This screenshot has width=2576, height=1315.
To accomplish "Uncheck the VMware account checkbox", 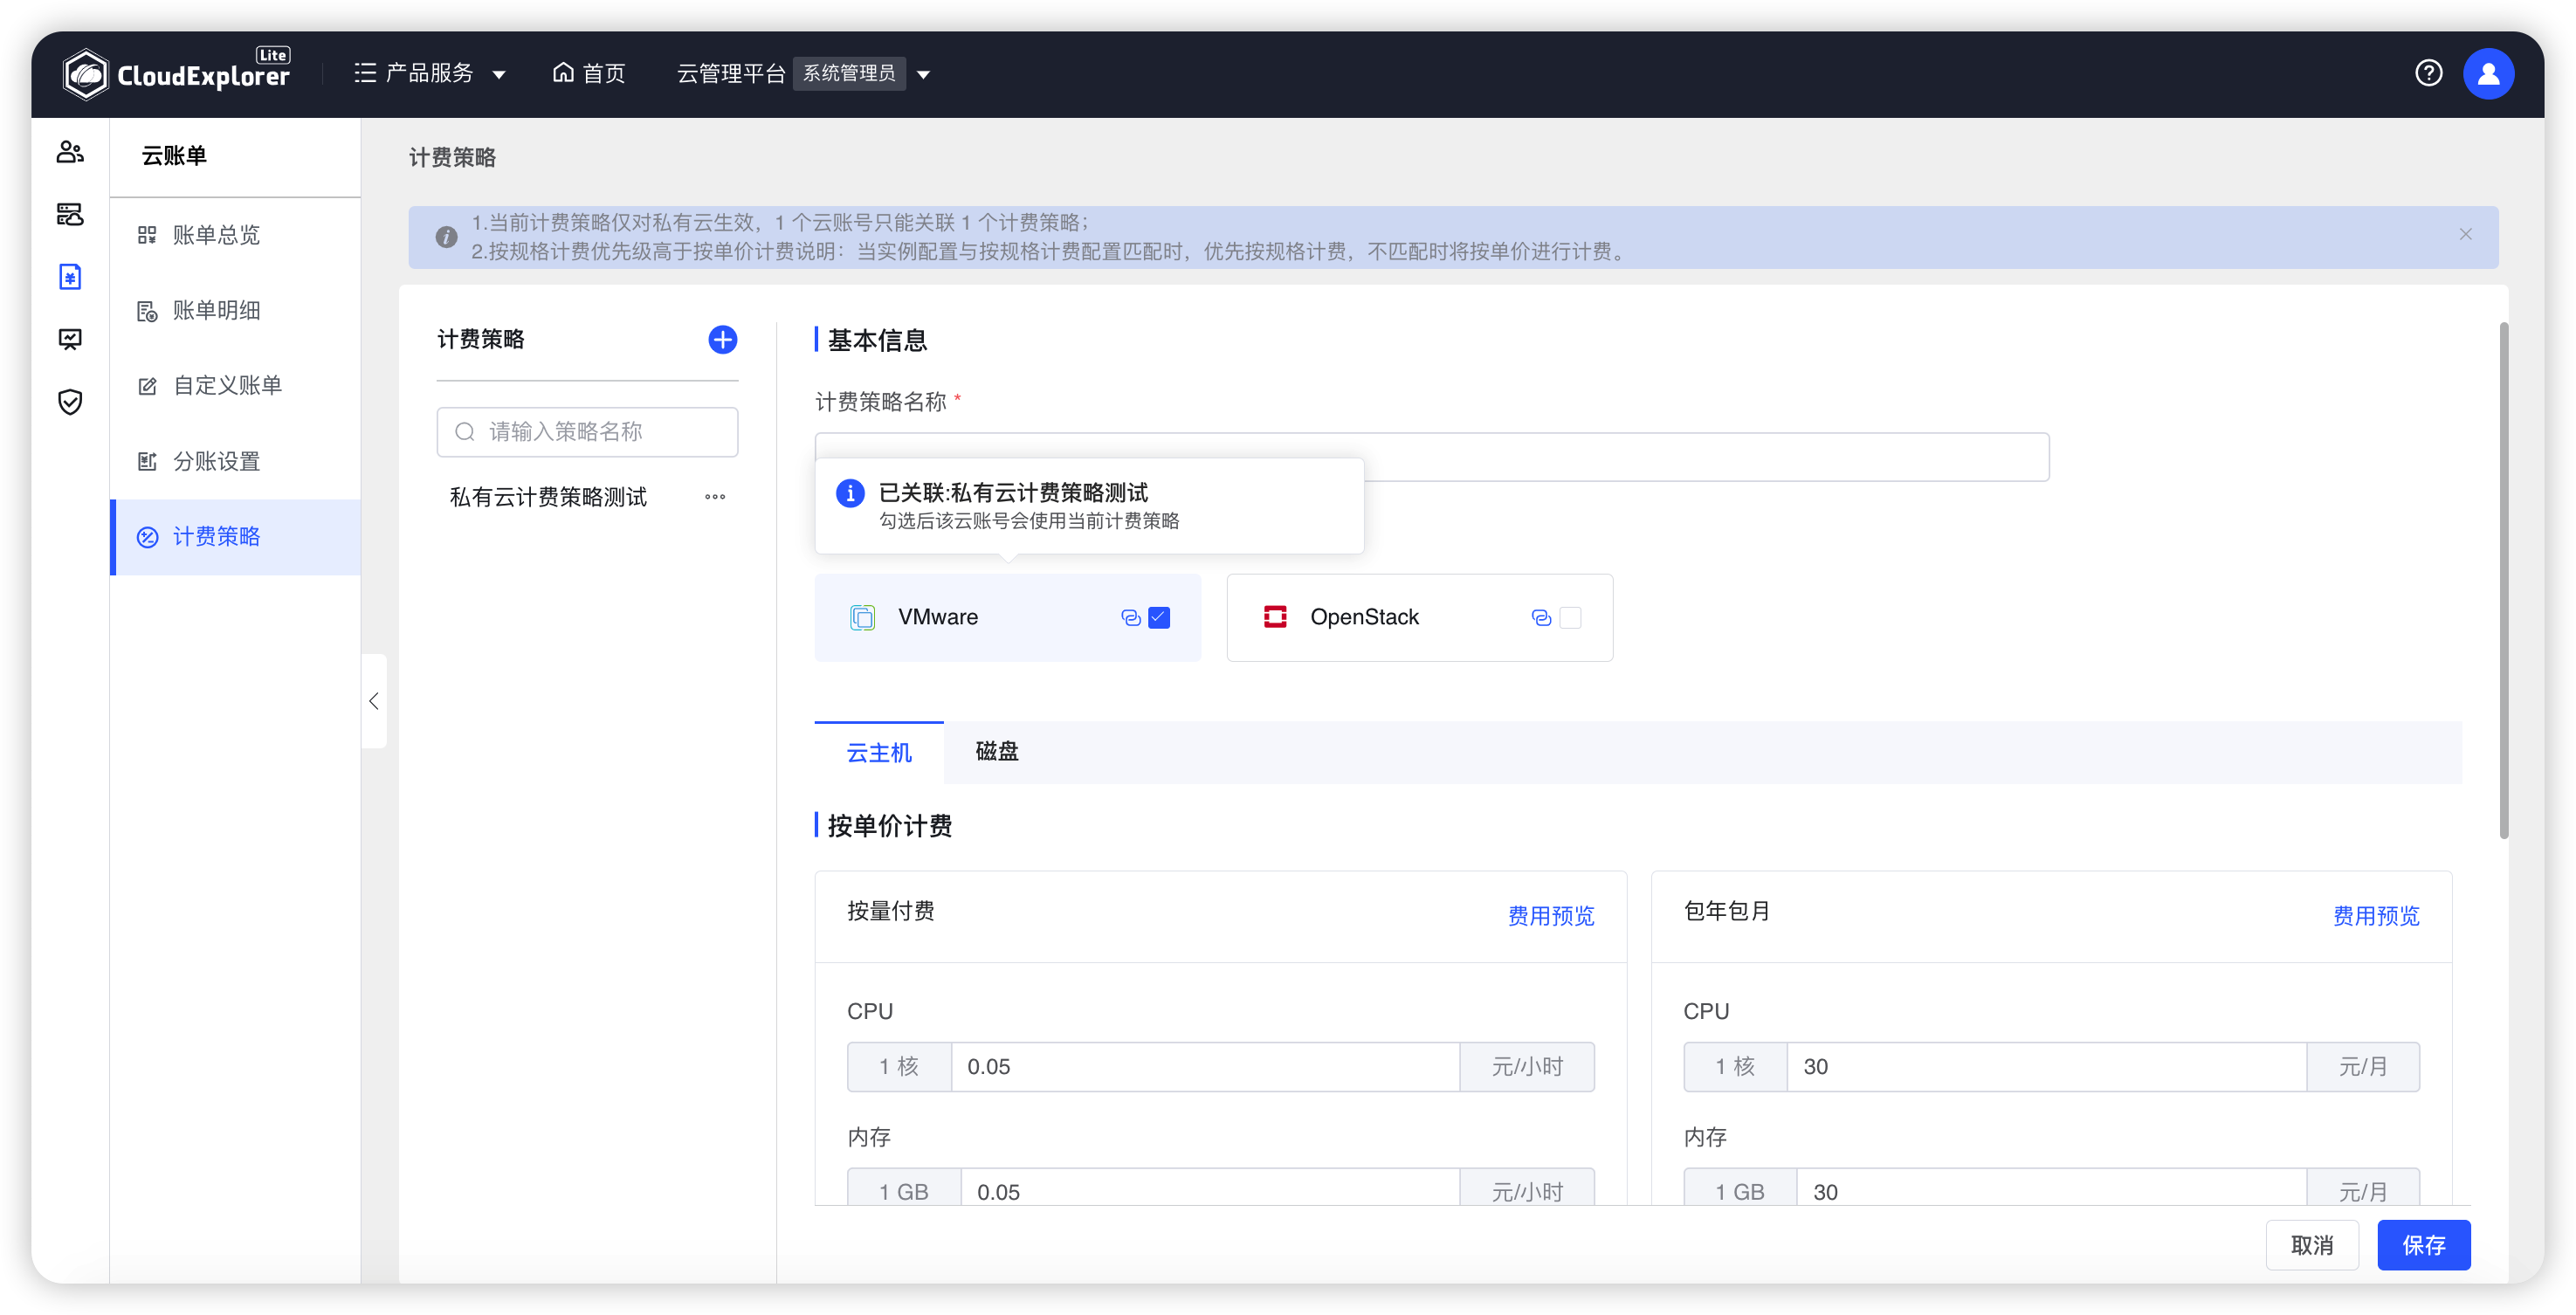I will pyautogui.click(x=1159, y=617).
